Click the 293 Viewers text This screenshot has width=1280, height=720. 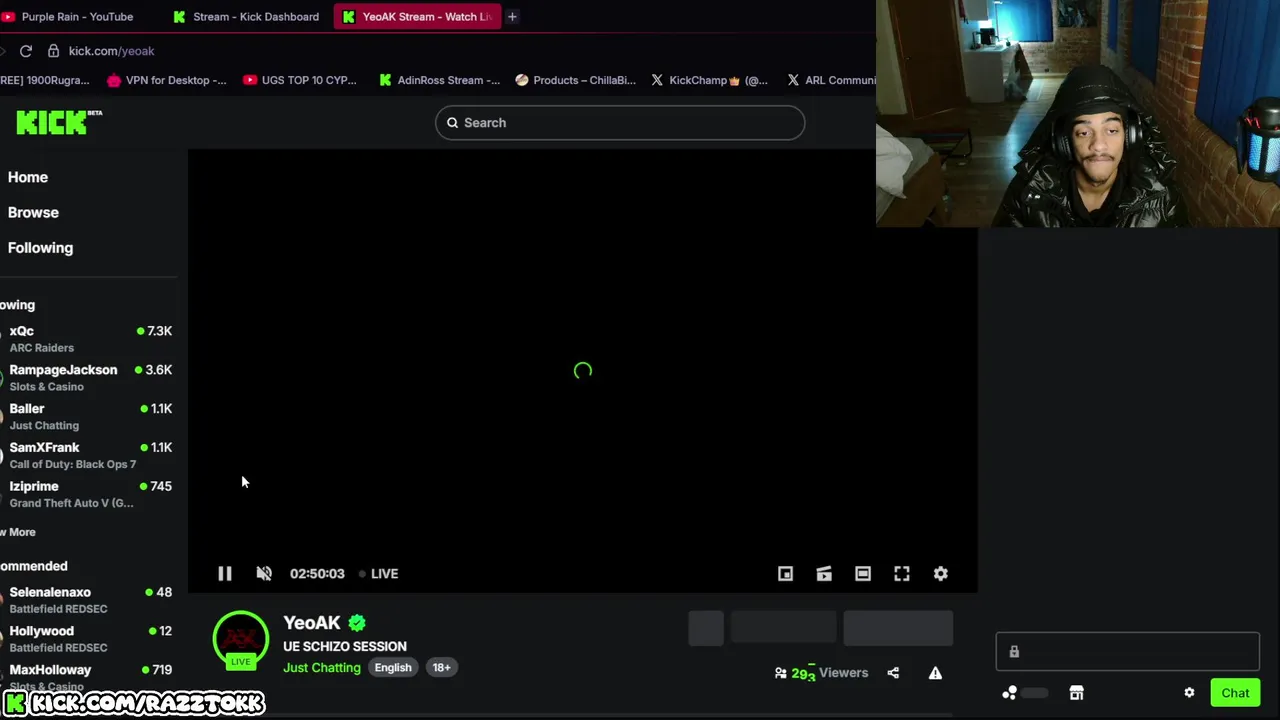click(x=829, y=673)
